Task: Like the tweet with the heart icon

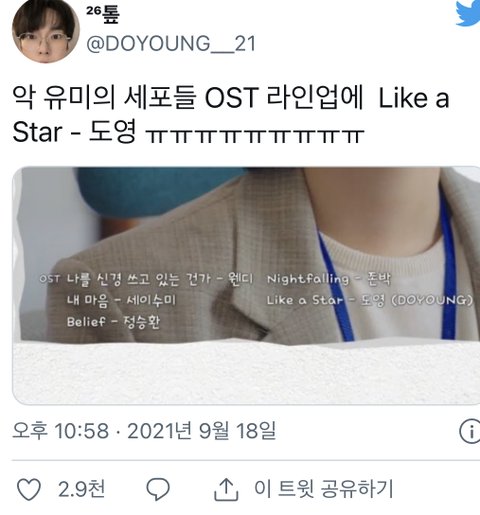Action: point(29,490)
